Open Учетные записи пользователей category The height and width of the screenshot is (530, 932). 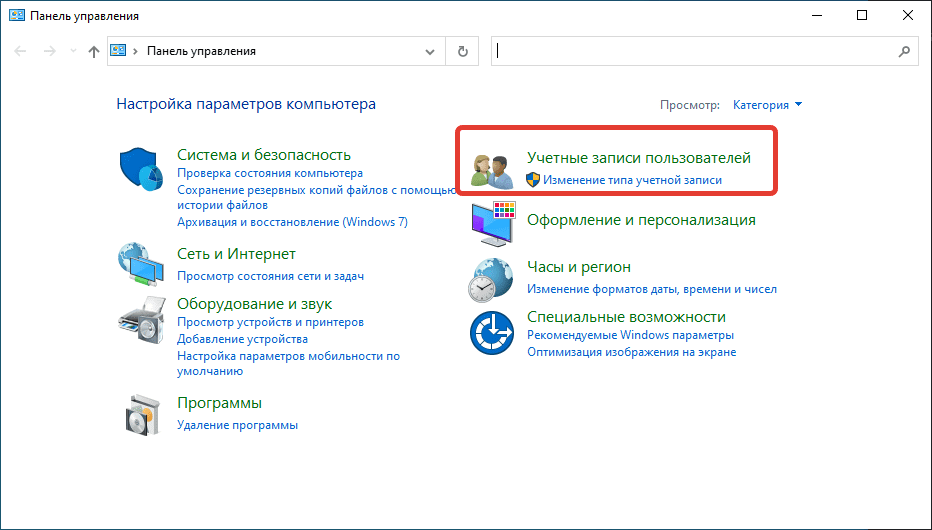[639, 157]
